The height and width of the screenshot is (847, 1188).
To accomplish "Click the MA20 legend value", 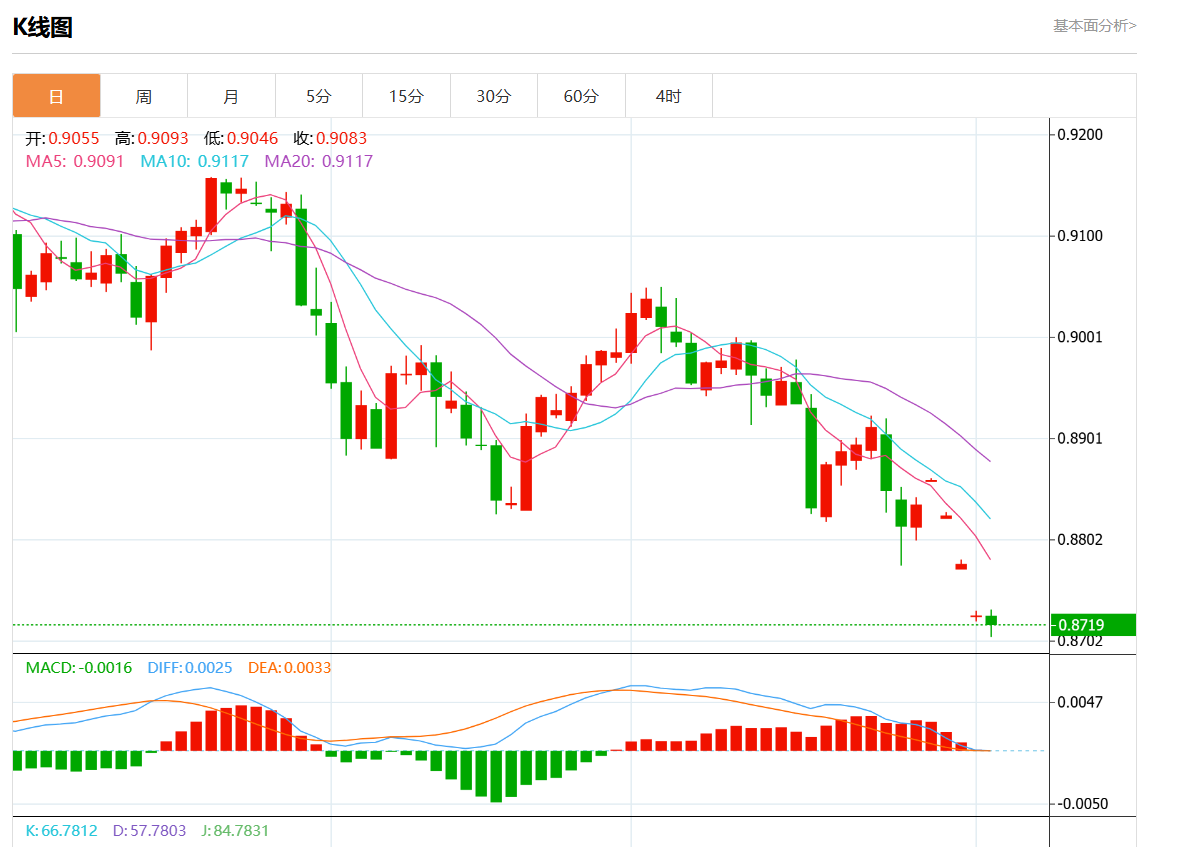I will click(x=318, y=161).
